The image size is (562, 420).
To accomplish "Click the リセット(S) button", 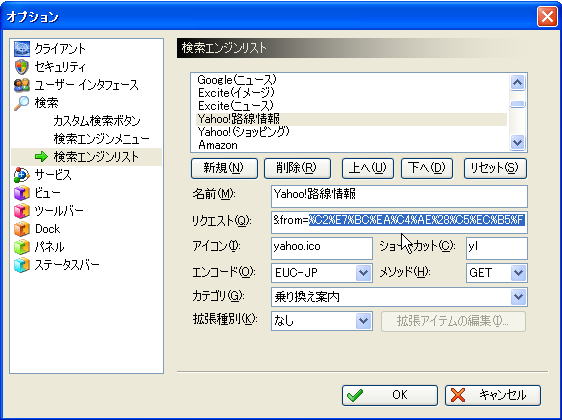I will 495,168.
